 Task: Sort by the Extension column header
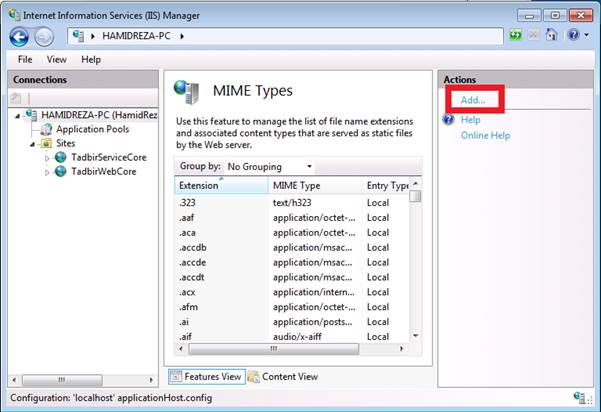click(x=221, y=185)
